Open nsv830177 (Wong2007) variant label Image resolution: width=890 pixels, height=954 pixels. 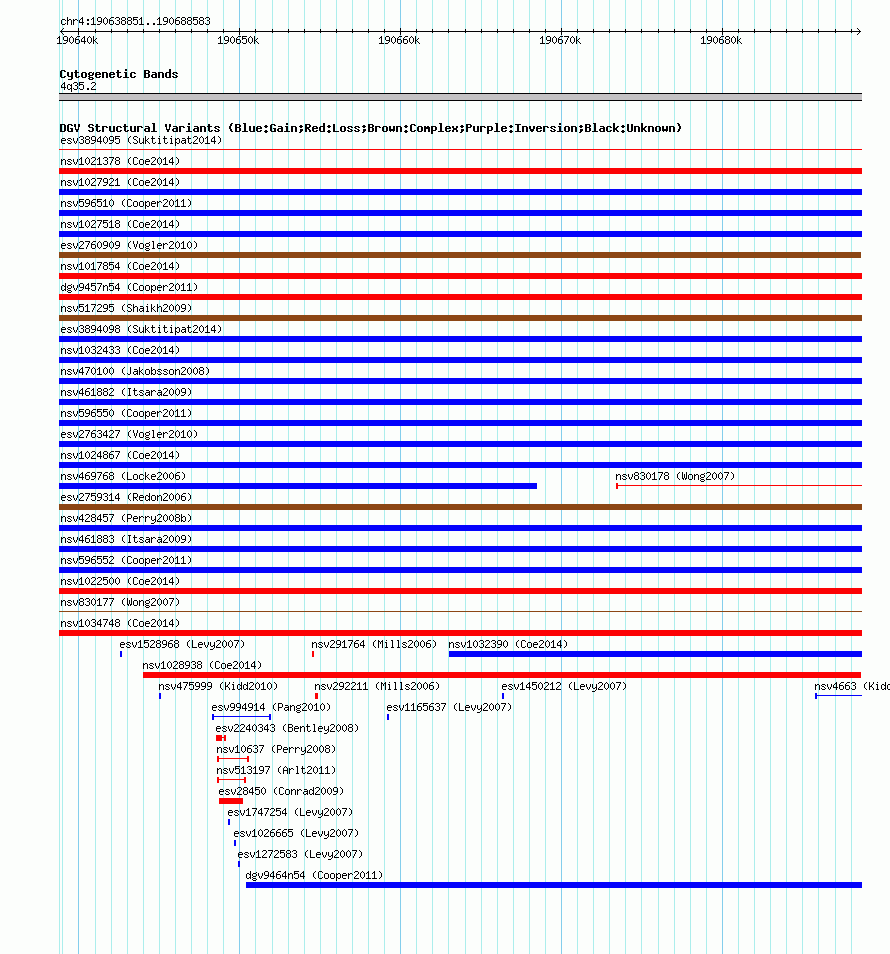point(120,602)
